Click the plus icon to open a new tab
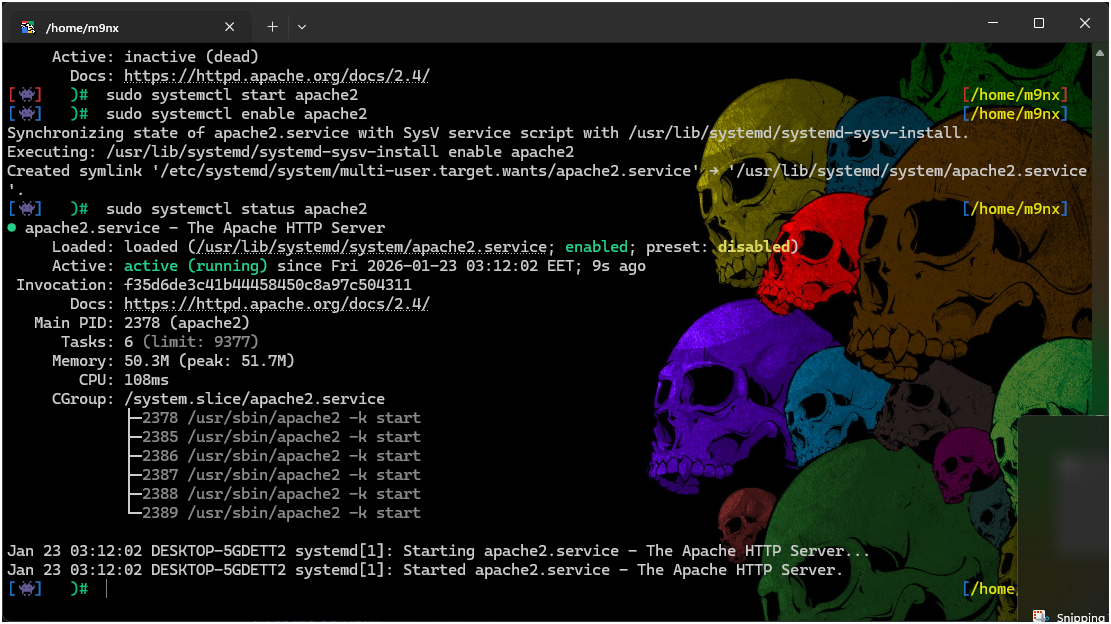Viewport: 1111px width, 624px height. (x=271, y=26)
